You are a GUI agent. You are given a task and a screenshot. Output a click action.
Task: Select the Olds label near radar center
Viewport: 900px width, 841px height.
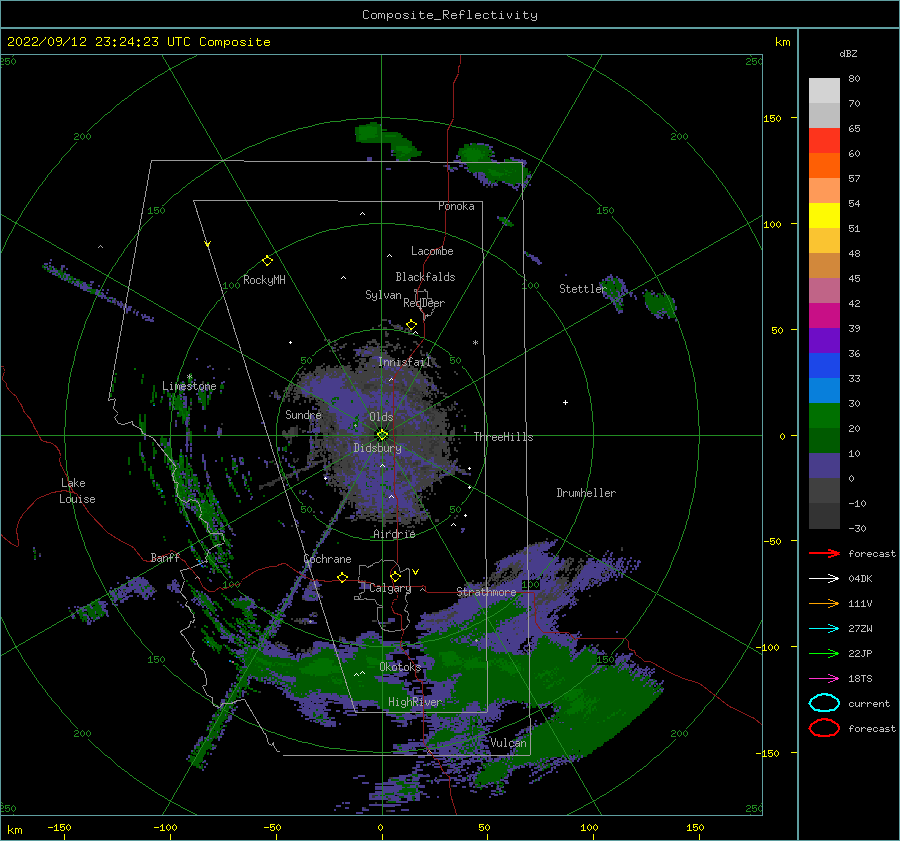pos(381,417)
